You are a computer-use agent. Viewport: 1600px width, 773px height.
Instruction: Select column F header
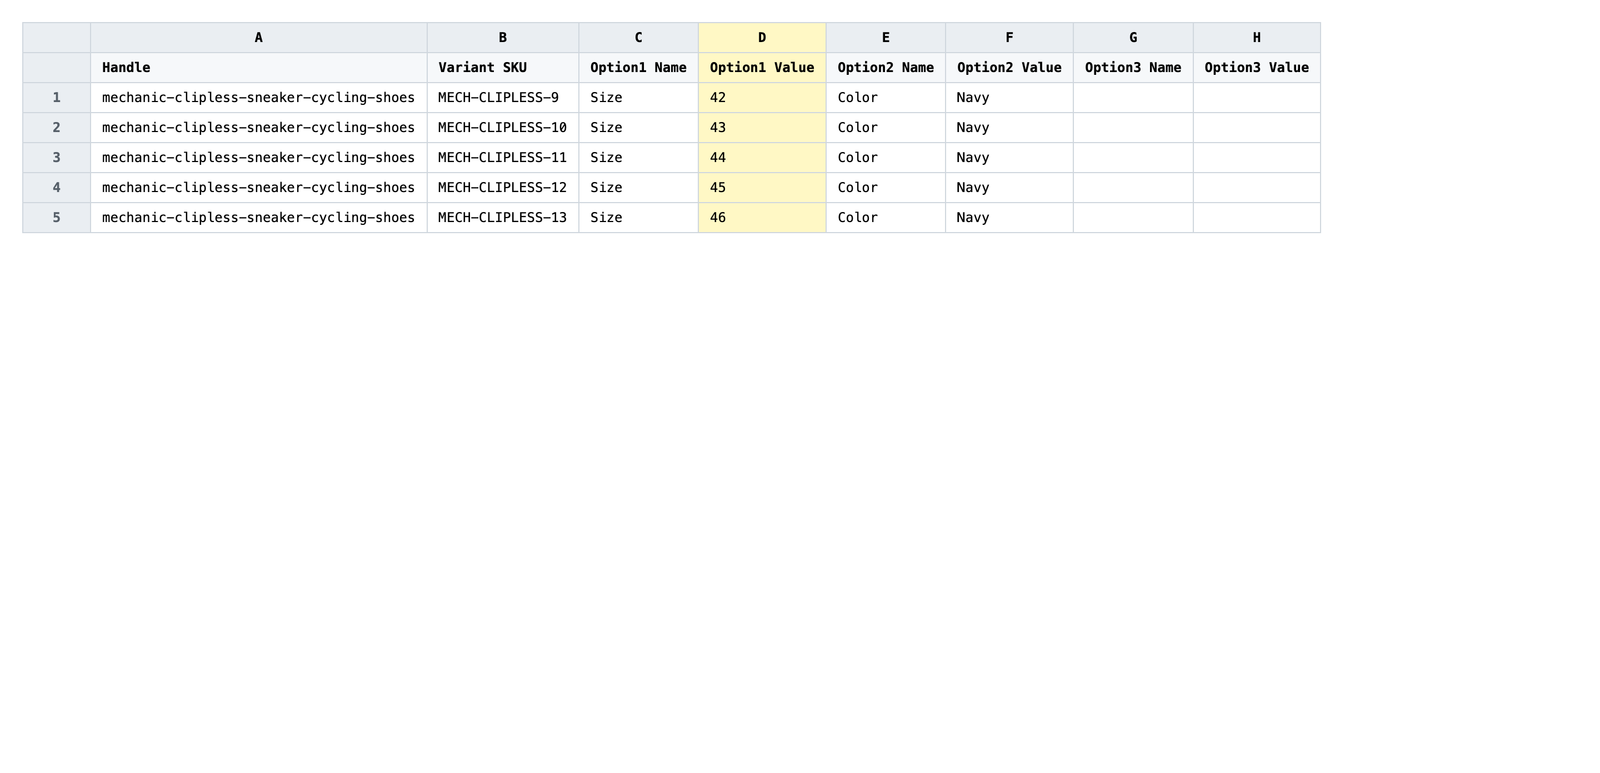point(1010,38)
